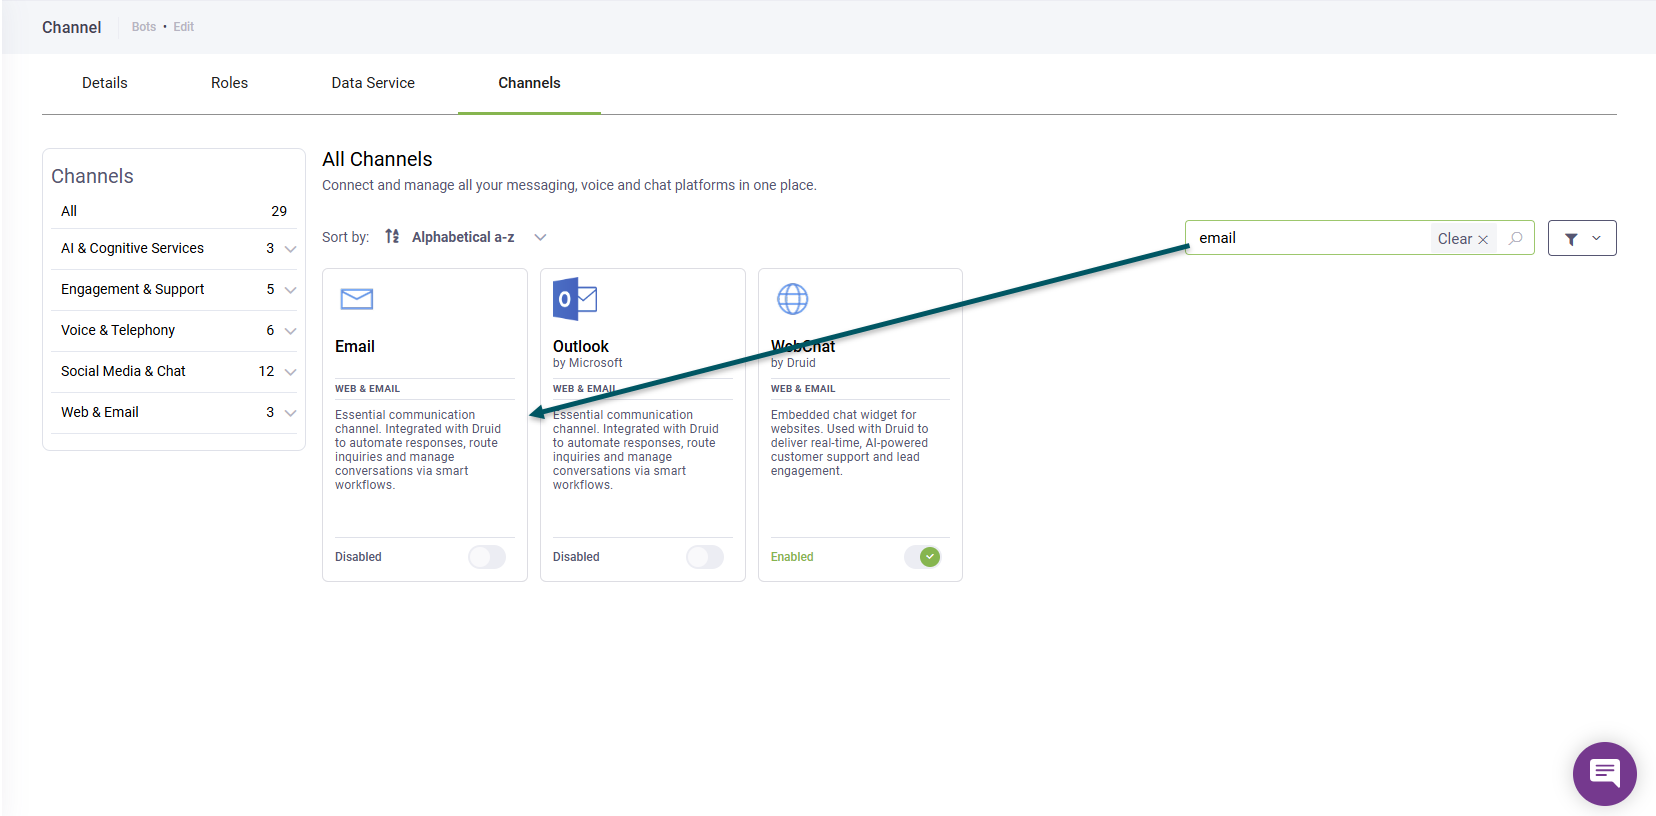Click the search magnifier icon
1656x816 pixels.
[x=1515, y=238]
